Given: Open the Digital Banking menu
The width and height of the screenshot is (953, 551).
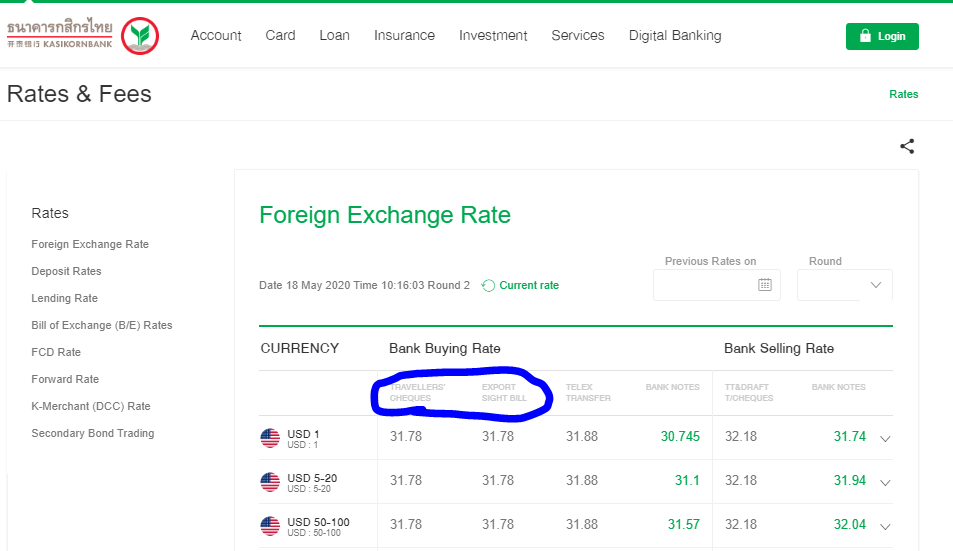Looking at the screenshot, I should (674, 35).
